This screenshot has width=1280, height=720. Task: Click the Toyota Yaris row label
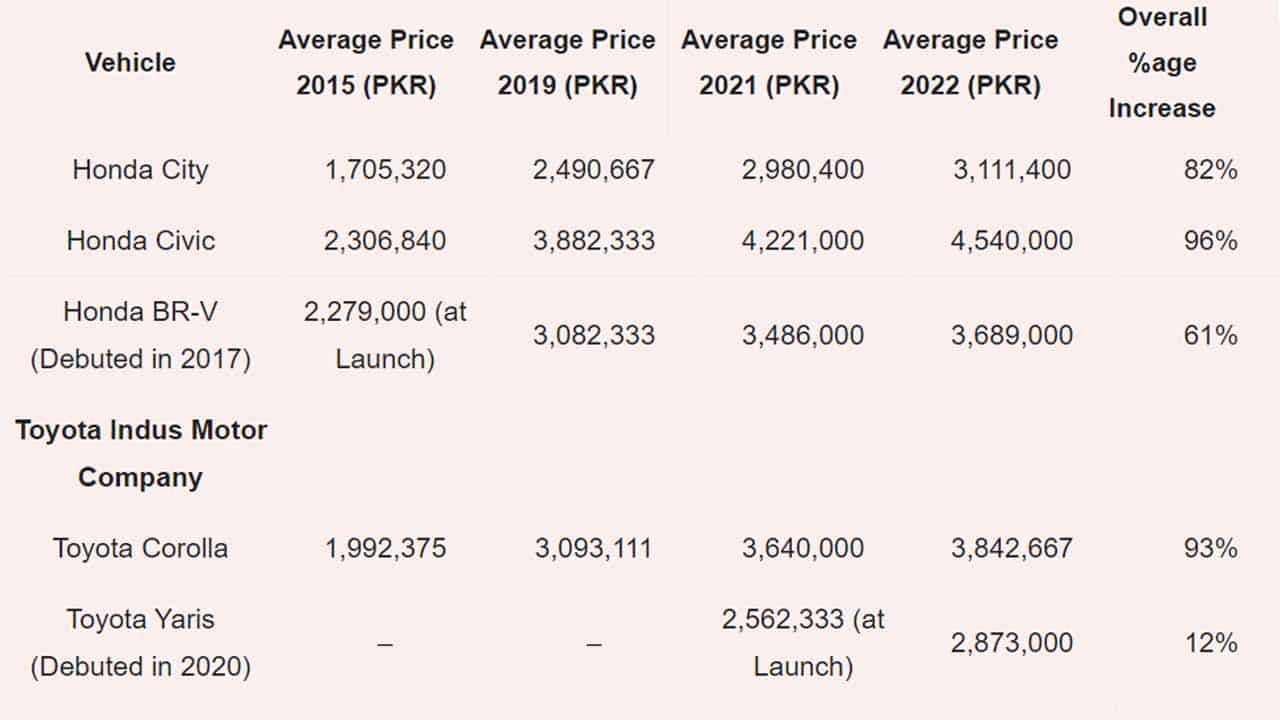click(x=140, y=643)
